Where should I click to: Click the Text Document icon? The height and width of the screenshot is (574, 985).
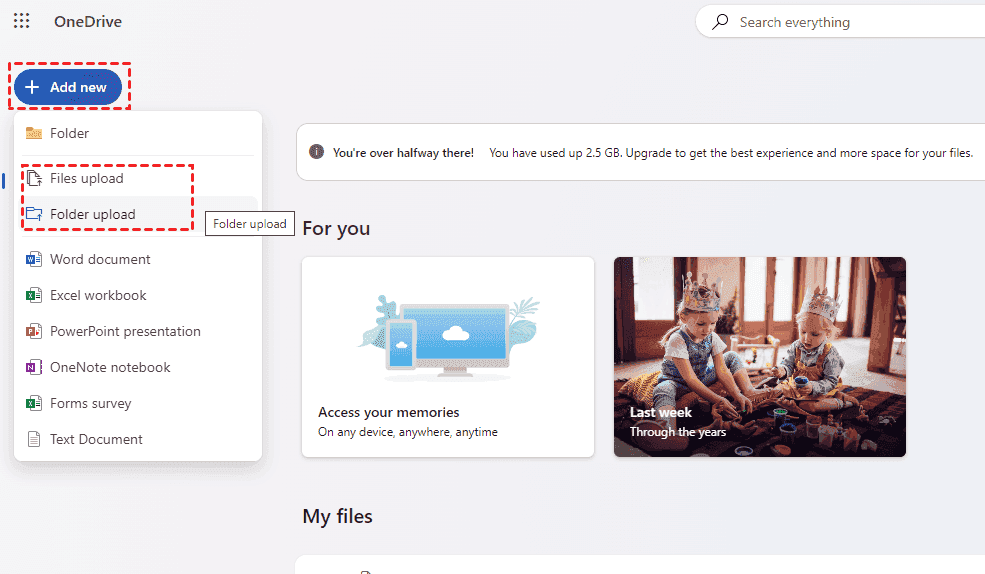[x=34, y=439]
